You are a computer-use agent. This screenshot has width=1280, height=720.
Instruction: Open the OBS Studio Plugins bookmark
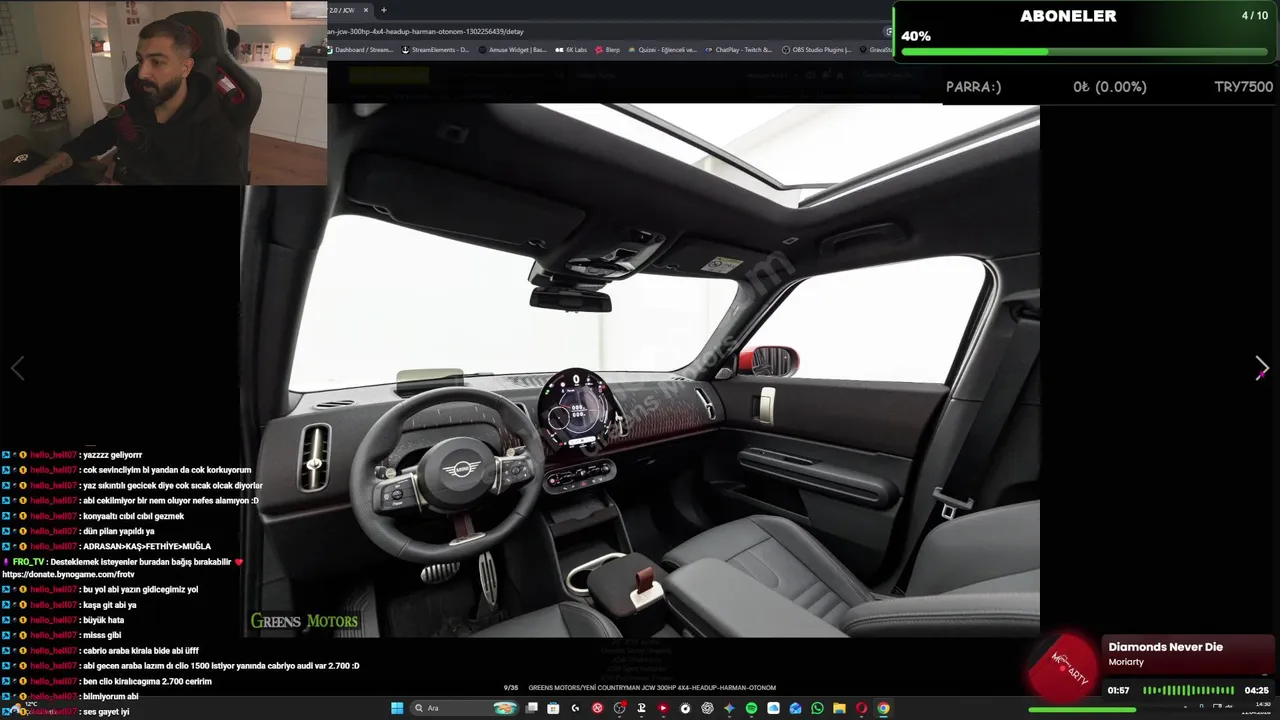click(817, 49)
